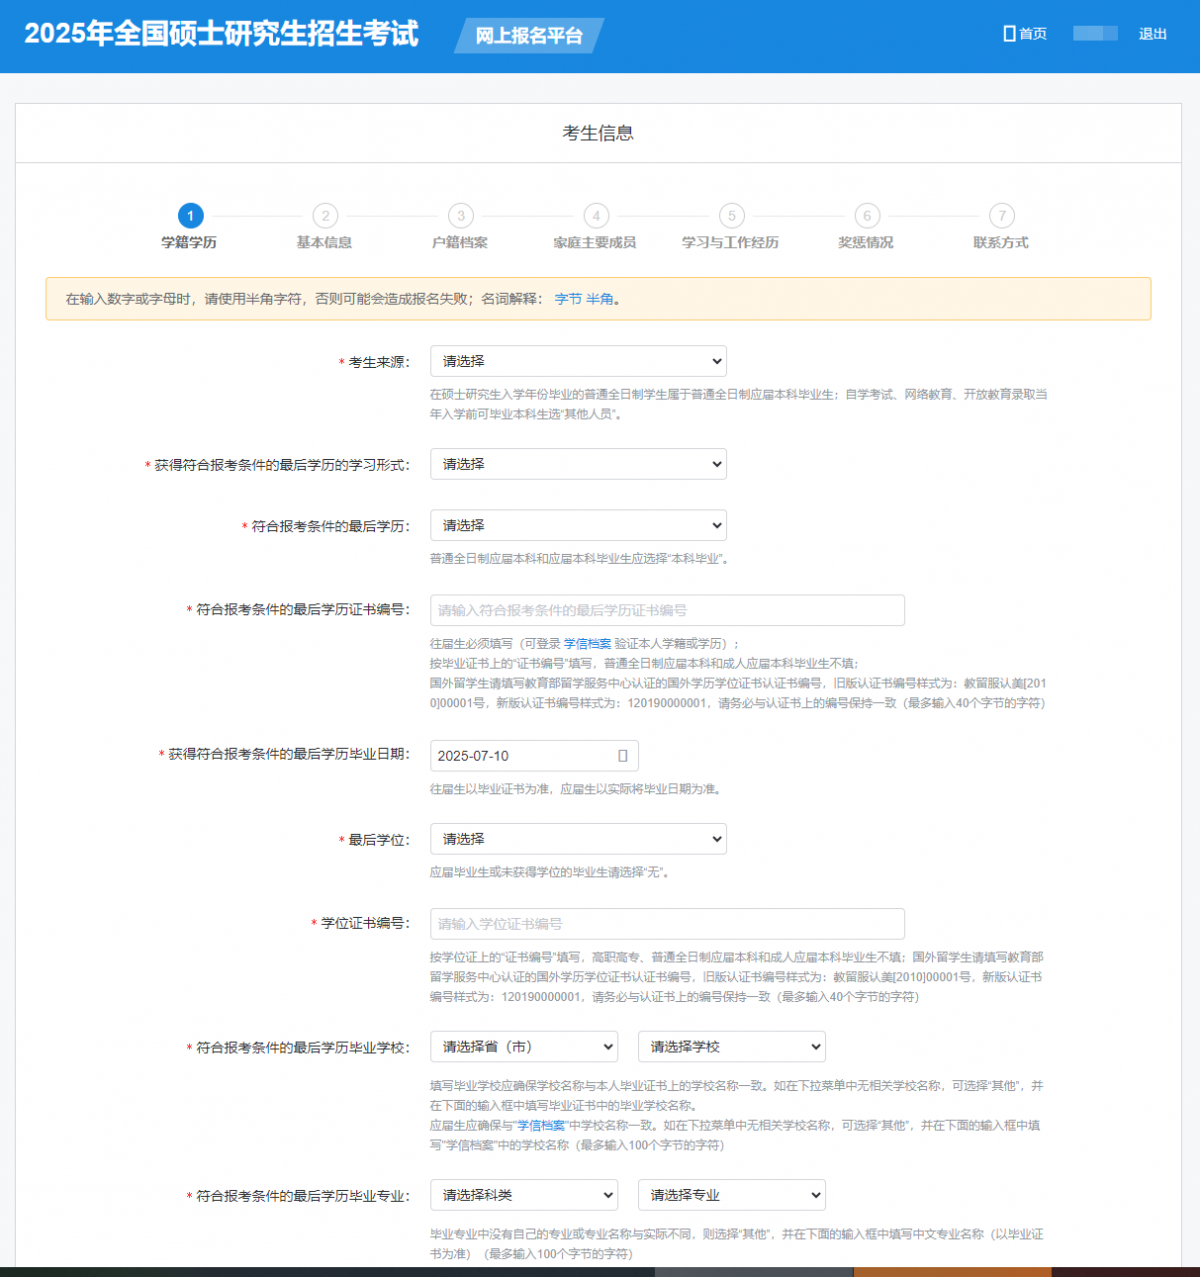Open the calendar icon in graduation date field
Screen dimensions: 1200x1277
[x=622, y=756]
